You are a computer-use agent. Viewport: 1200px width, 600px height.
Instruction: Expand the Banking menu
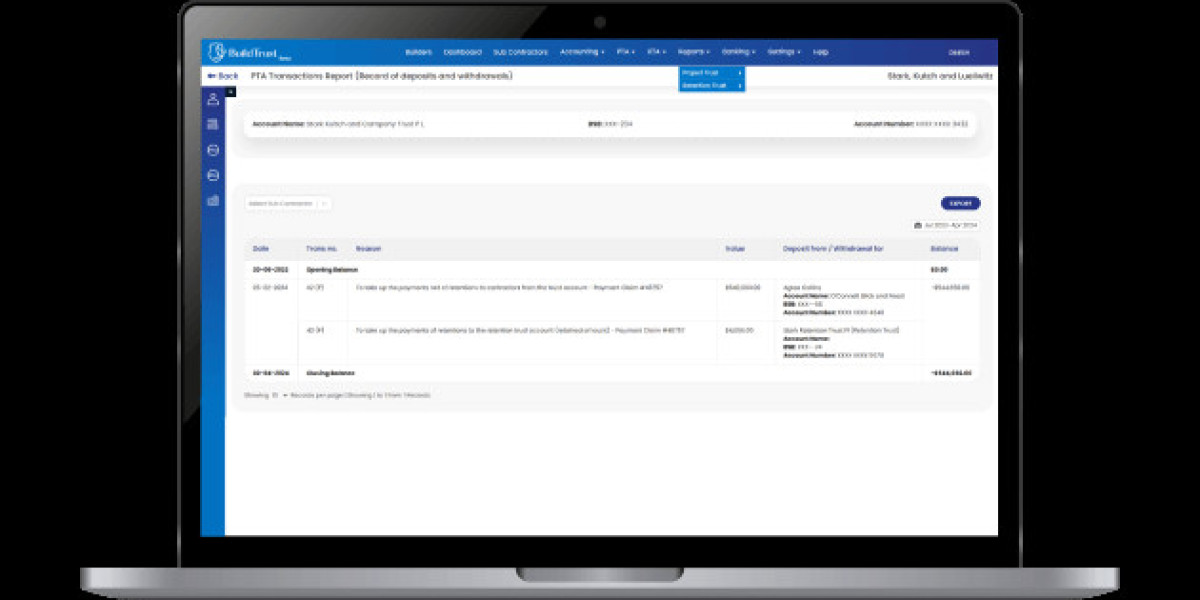738,52
